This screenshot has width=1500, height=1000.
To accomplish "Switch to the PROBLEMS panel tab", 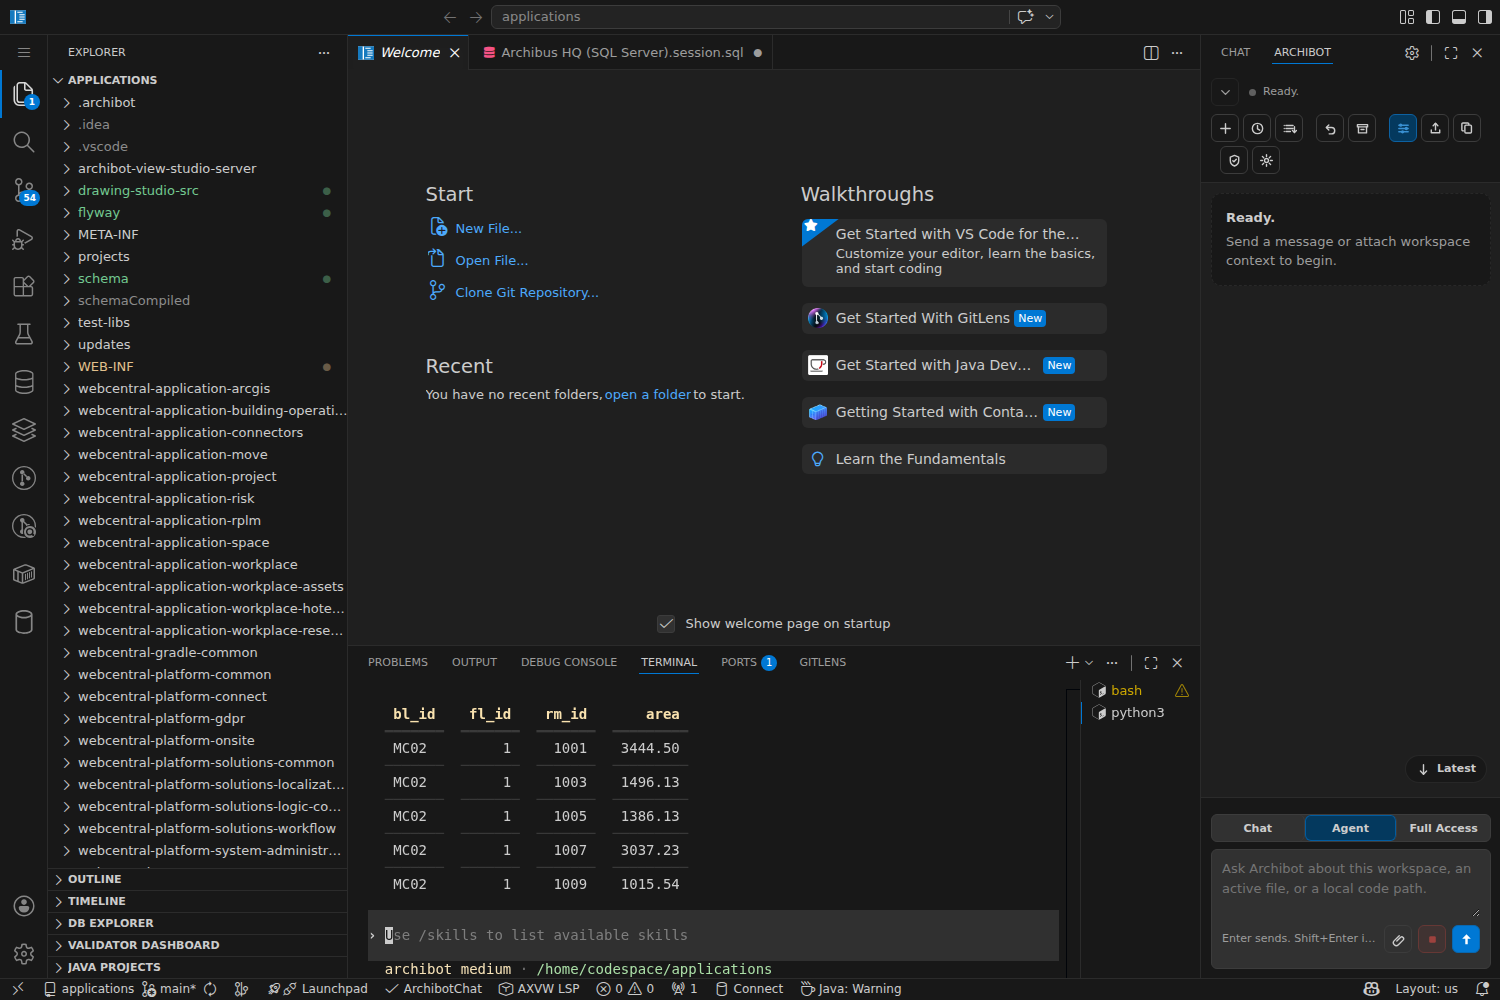I will pos(398,663).
